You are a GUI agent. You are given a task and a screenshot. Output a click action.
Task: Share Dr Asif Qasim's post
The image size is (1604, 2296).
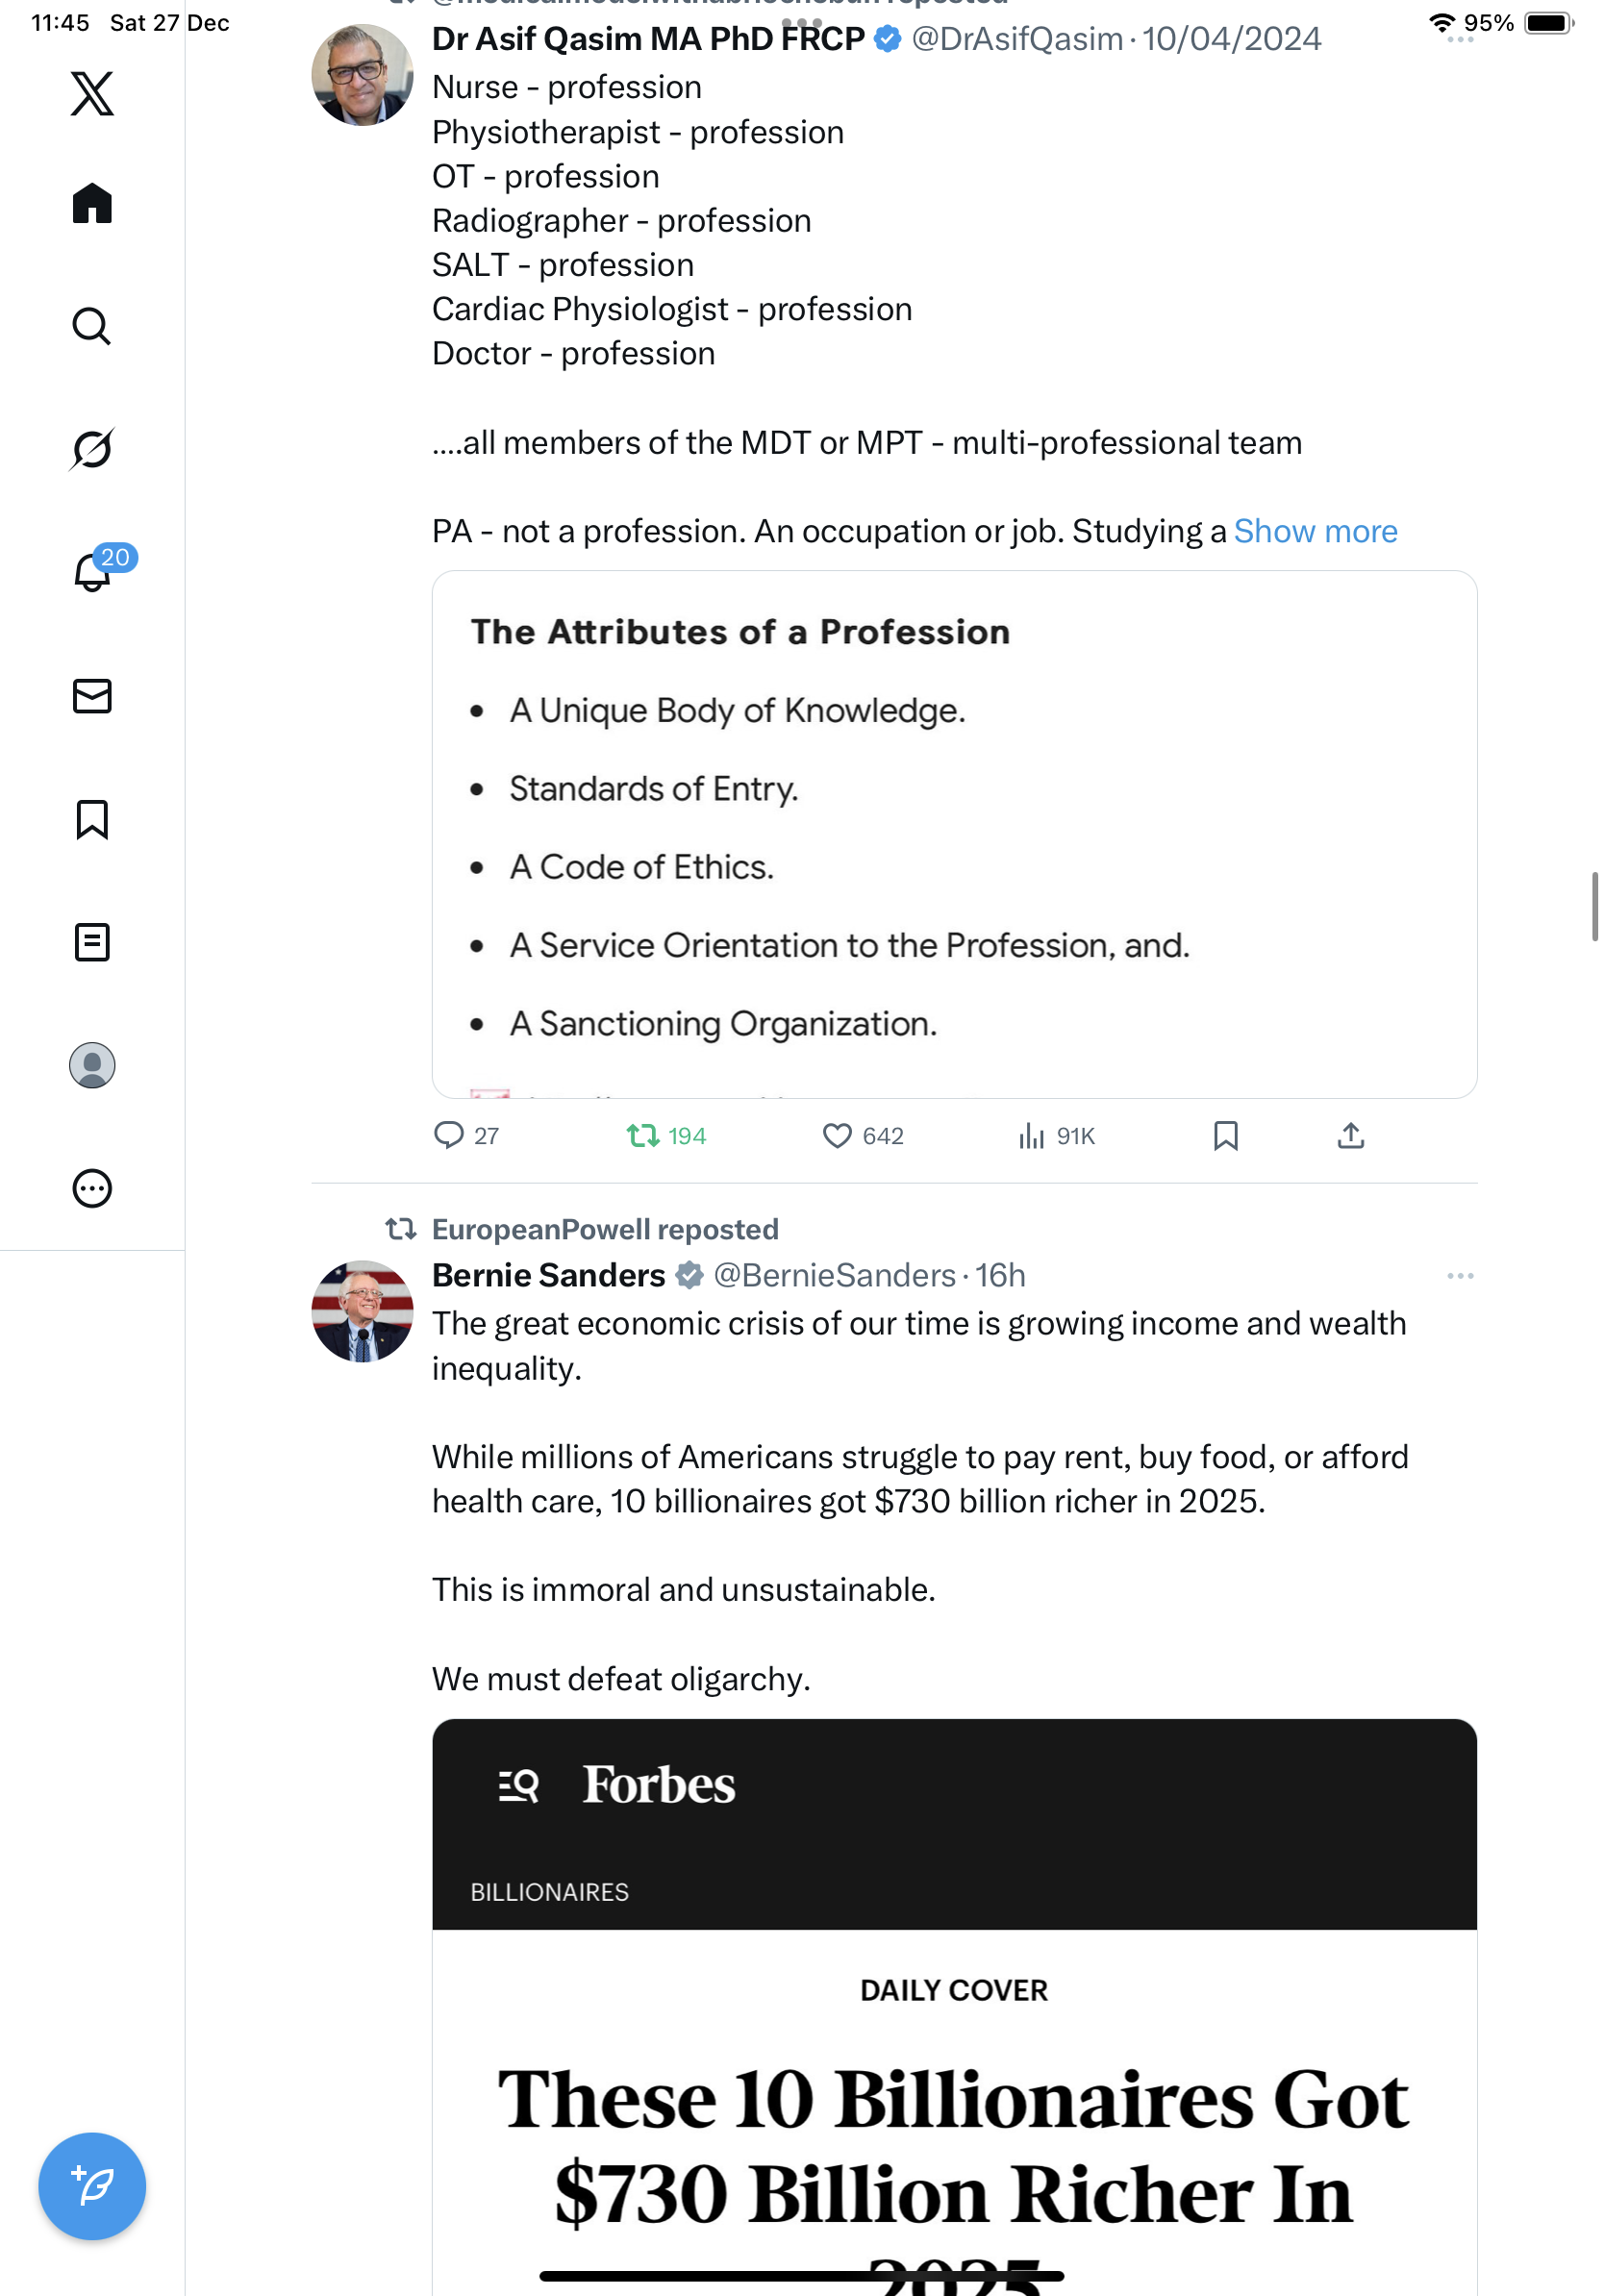pyautogui.click(x=1351, y=1136)
